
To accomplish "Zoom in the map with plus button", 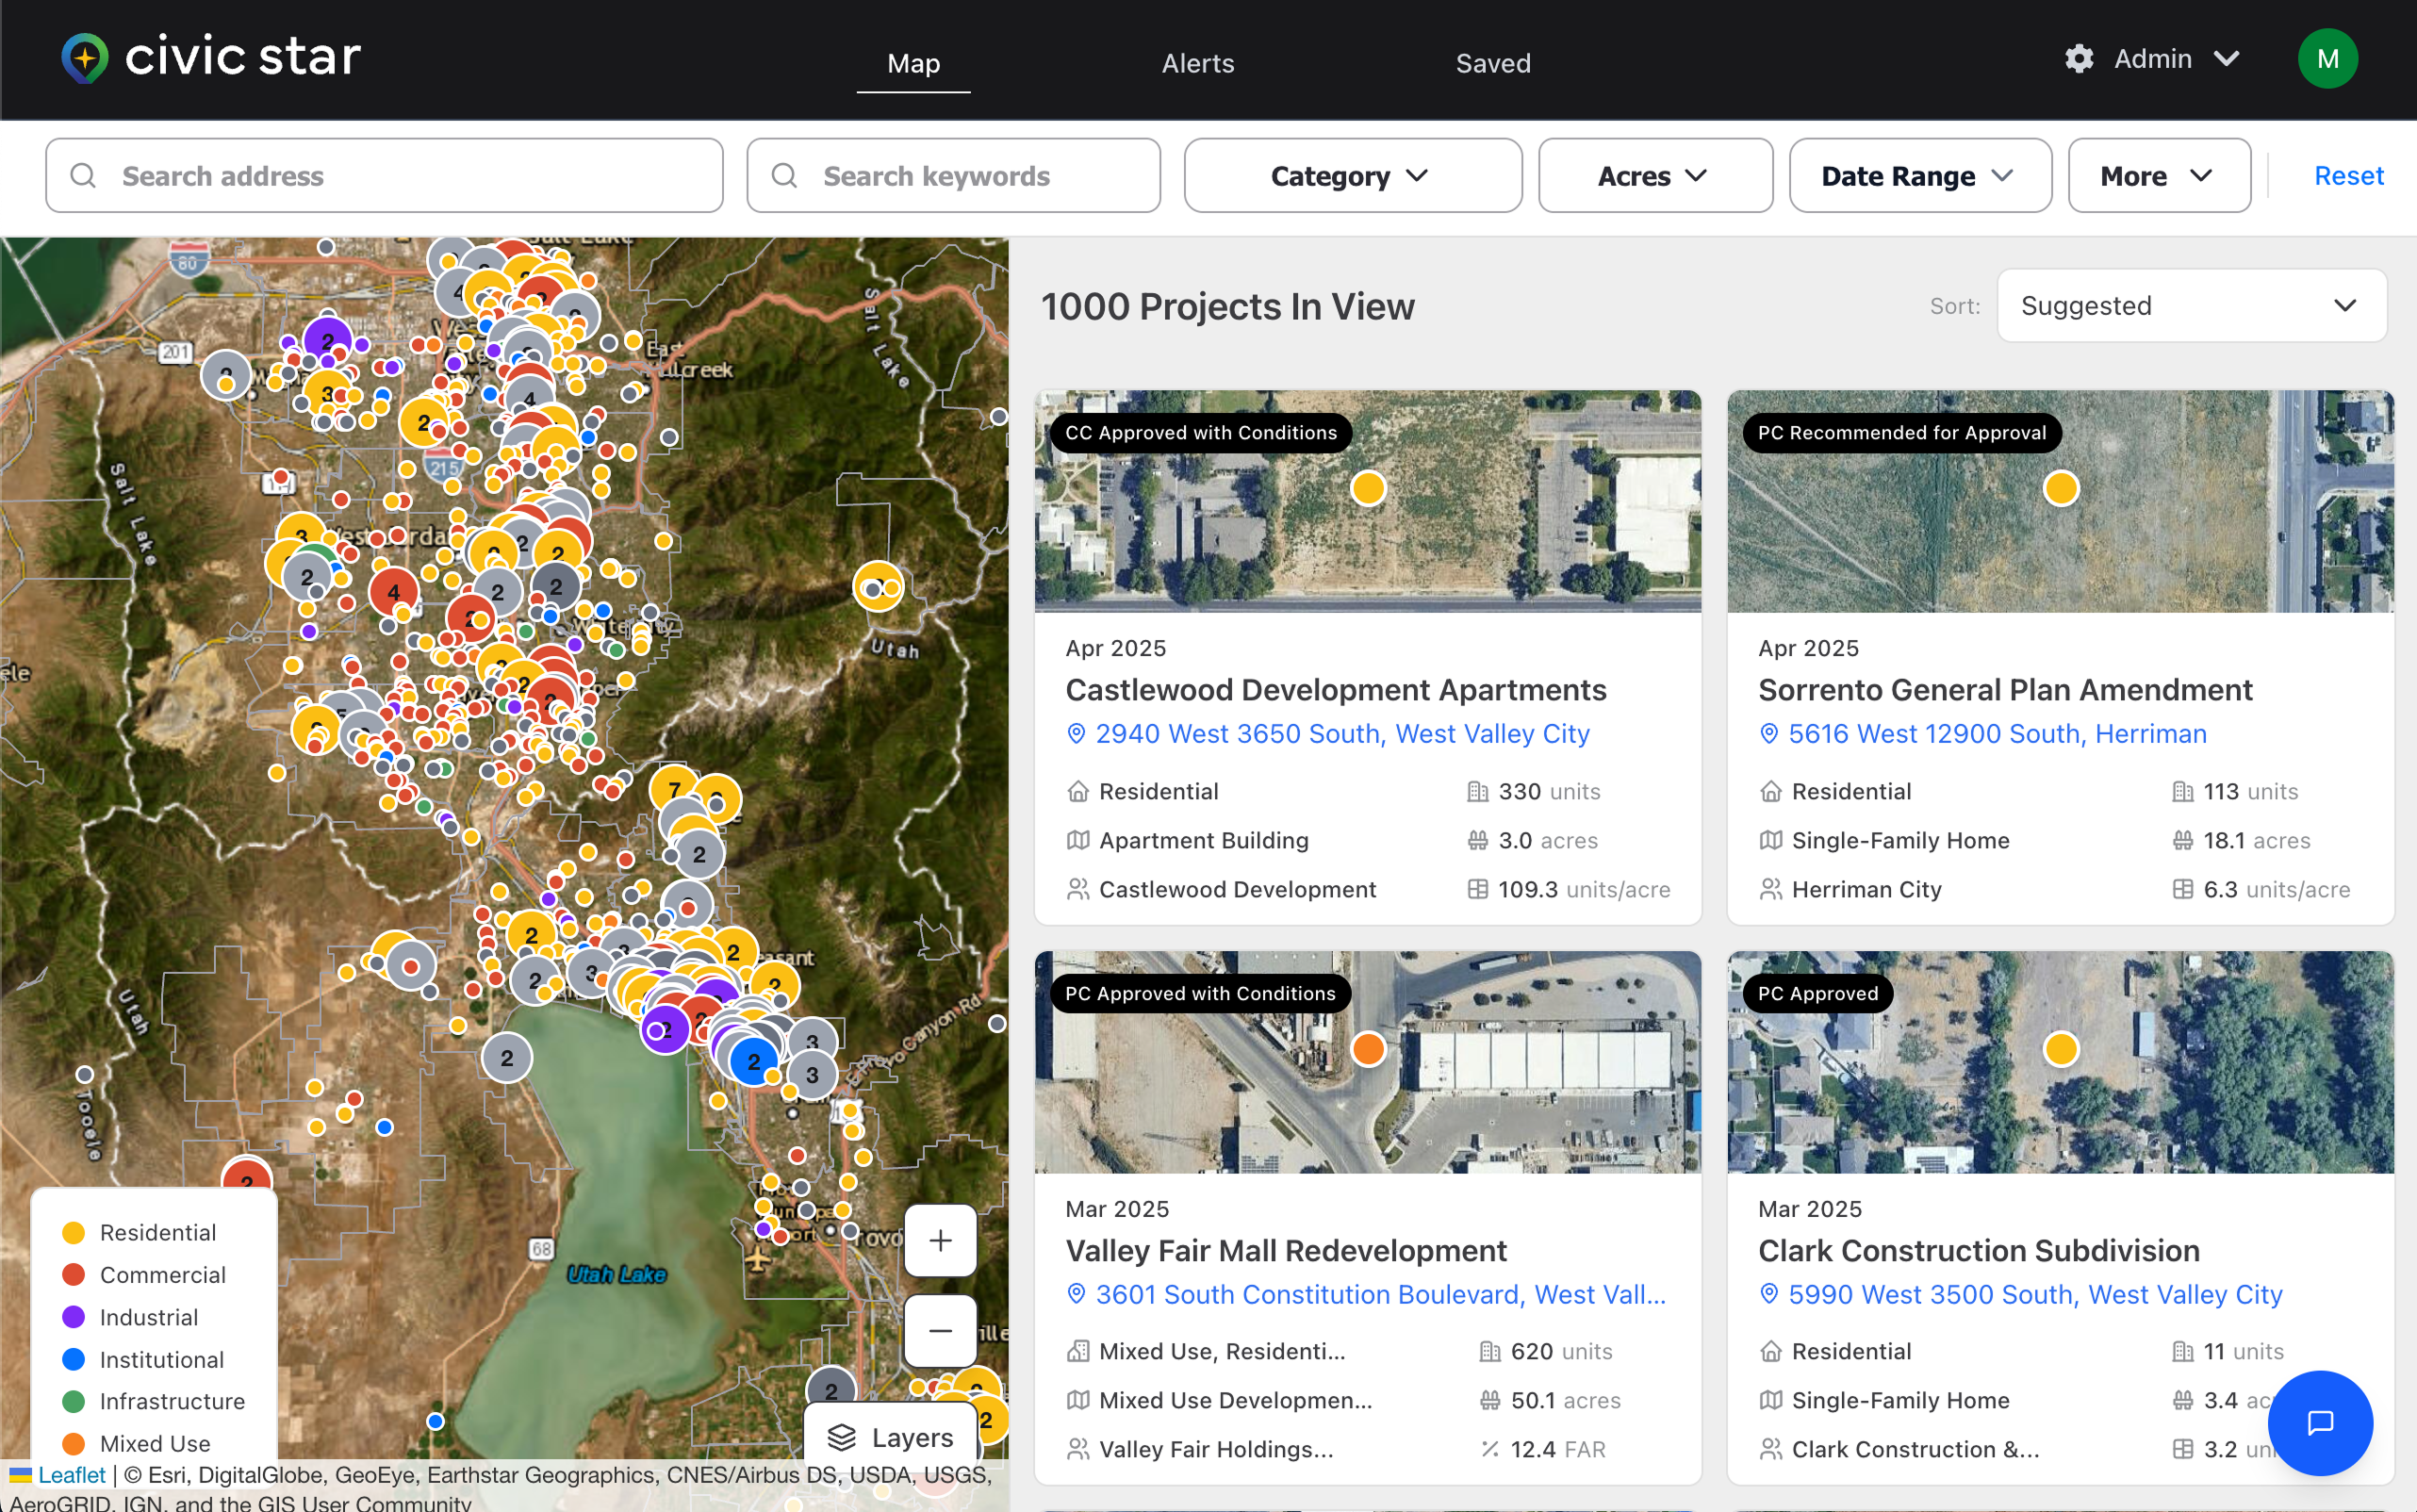I will click(x=939, y=1241).
